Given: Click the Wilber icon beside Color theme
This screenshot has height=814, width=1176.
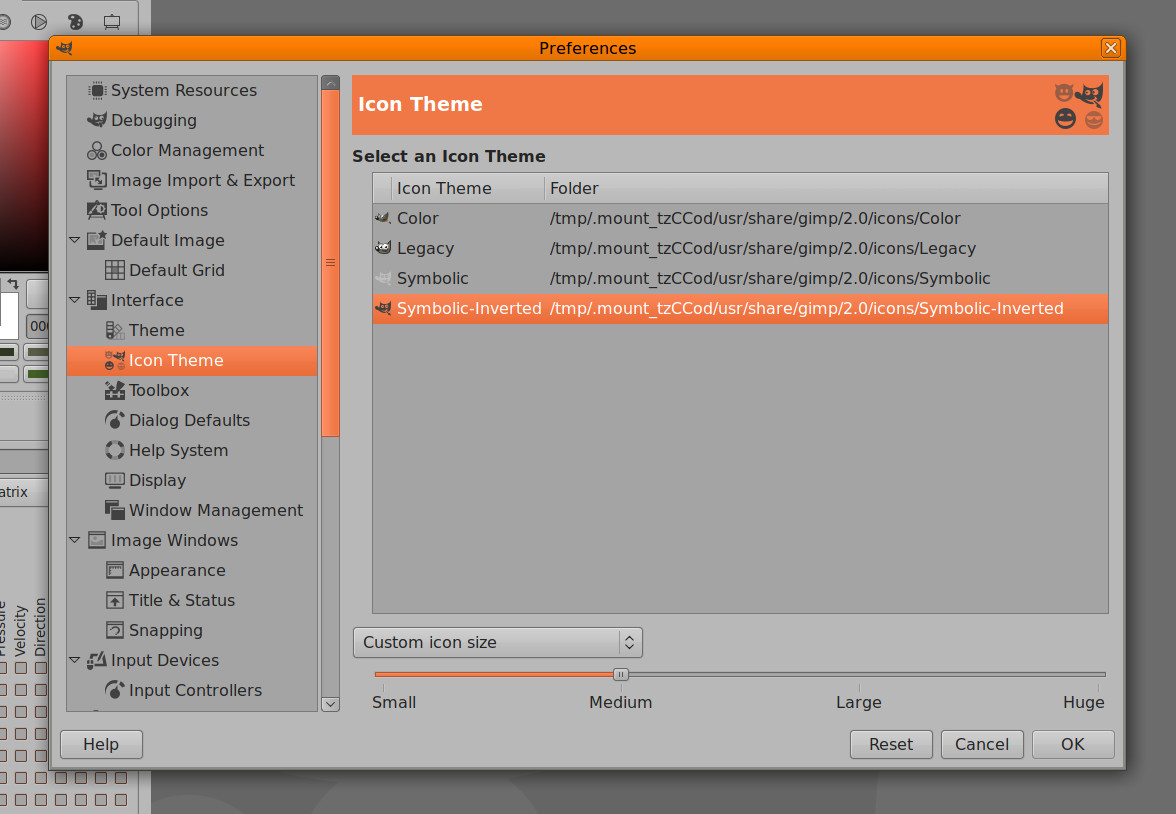Looking at the screenshot, I should coord(383,218).
